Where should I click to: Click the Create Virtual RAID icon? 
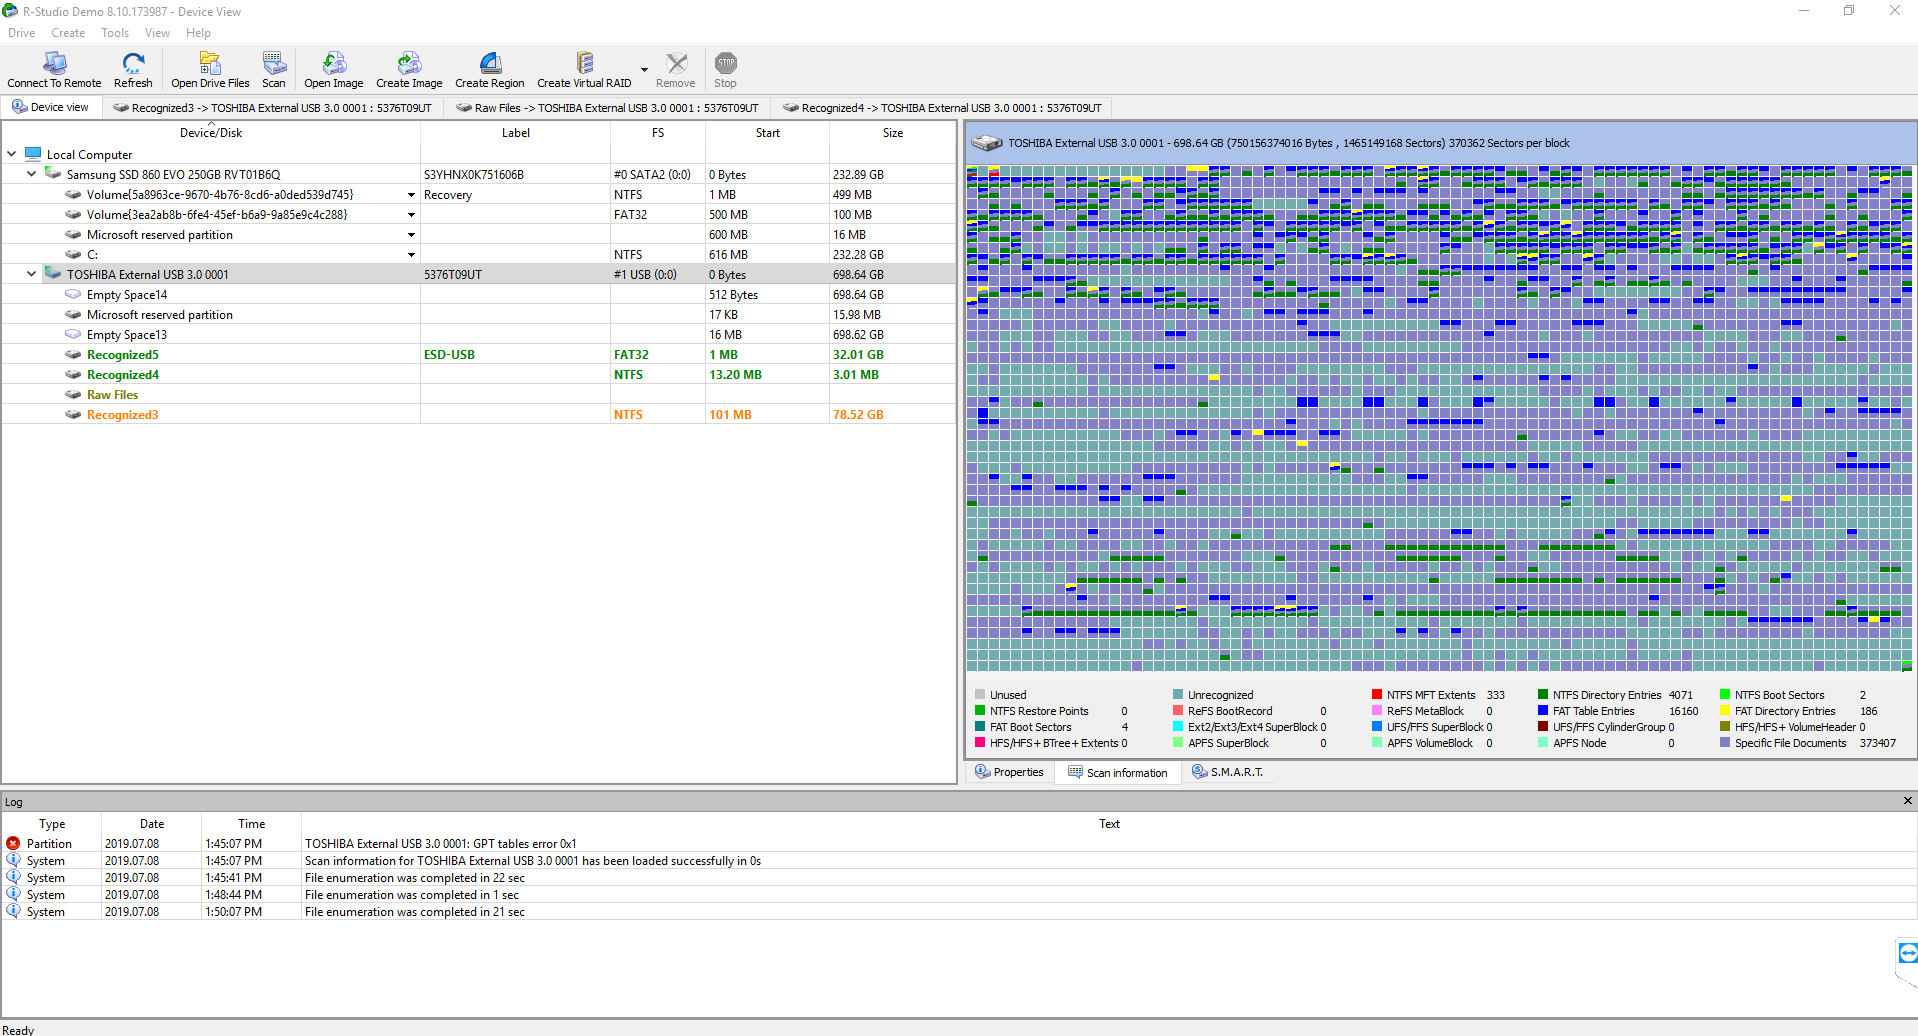[x=585, y=64]
